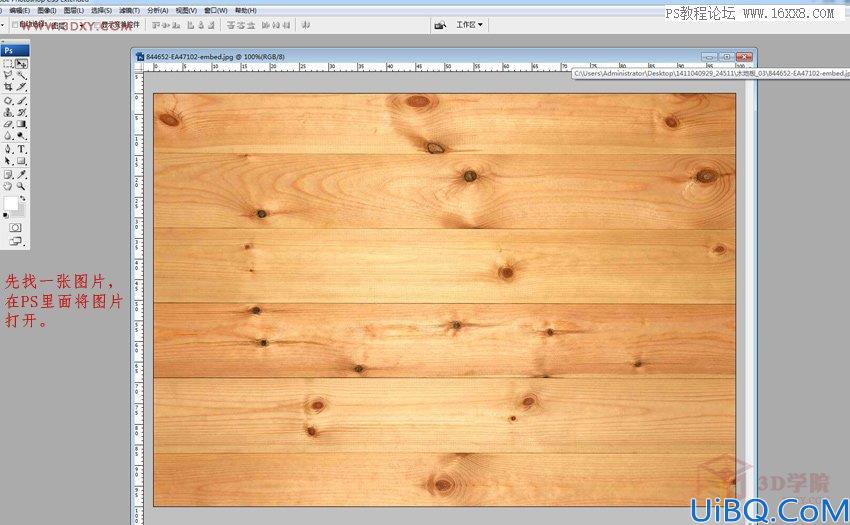
Task: Open the foreground color picker
Action: (x=10, y=204)
